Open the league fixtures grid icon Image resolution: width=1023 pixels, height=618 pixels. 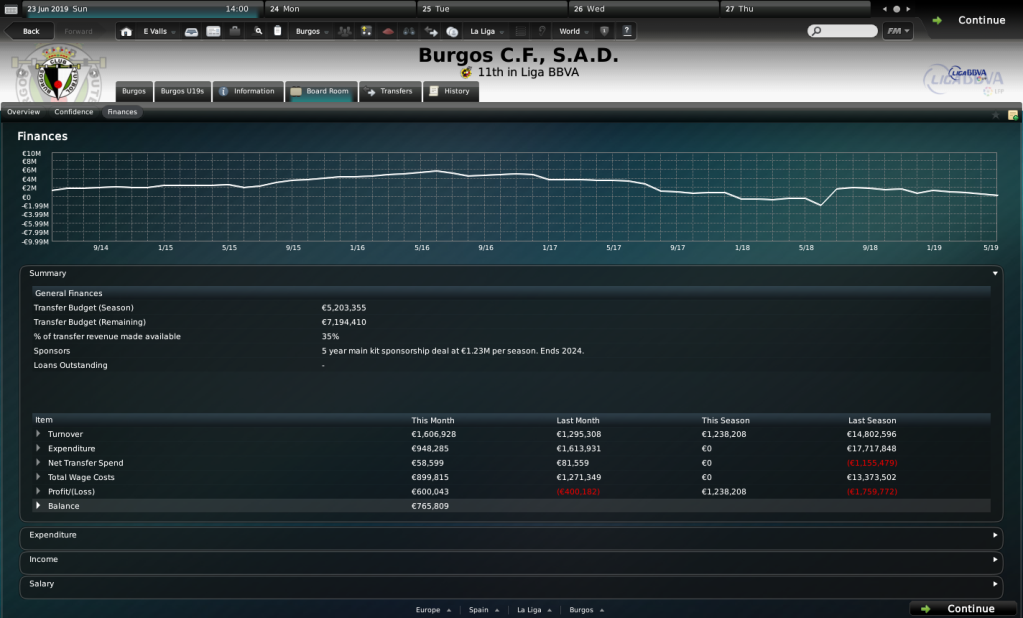(521, 31)
